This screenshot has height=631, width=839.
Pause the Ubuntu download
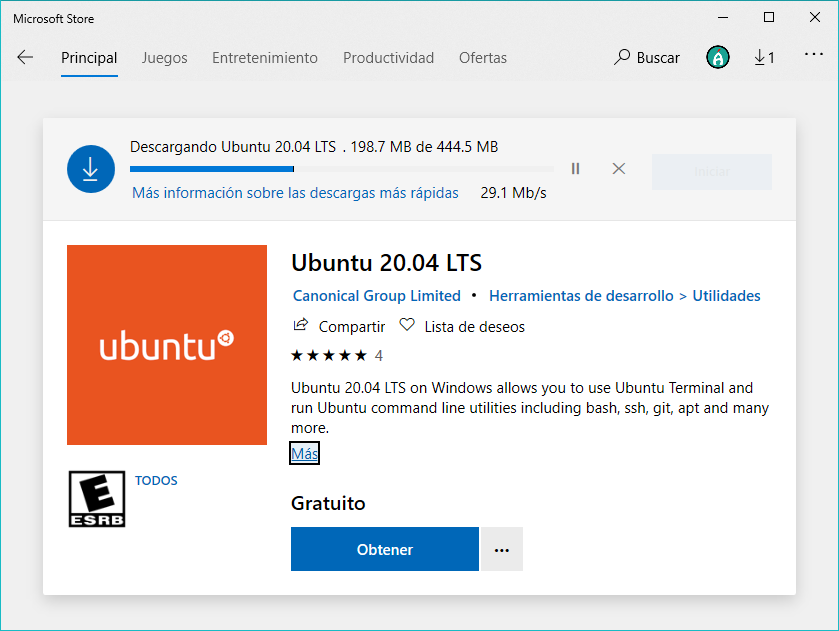tap(575, 168)
